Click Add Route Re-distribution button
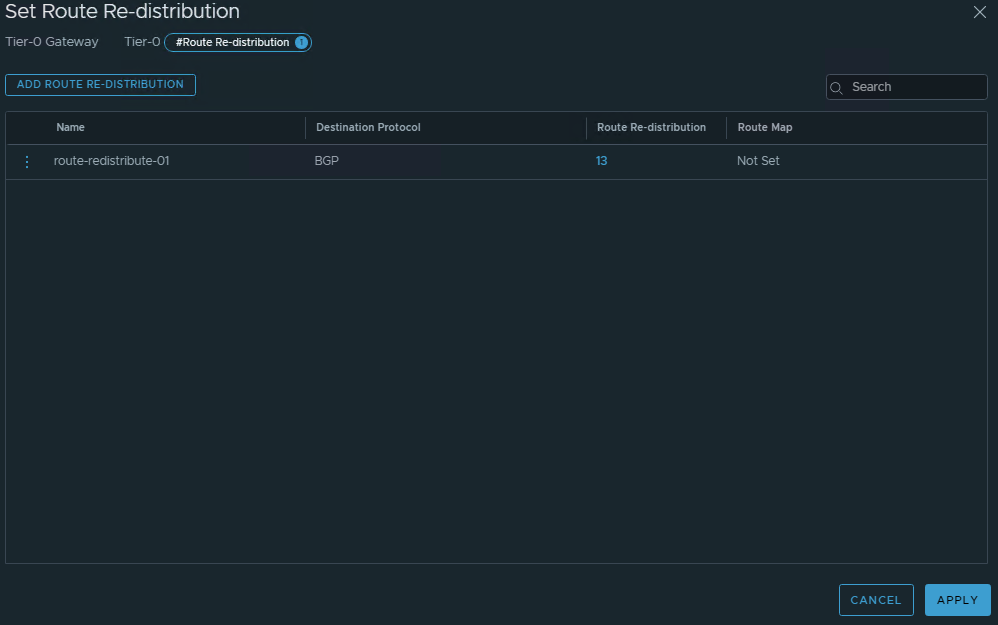998x625 pixels. (100, 85)
